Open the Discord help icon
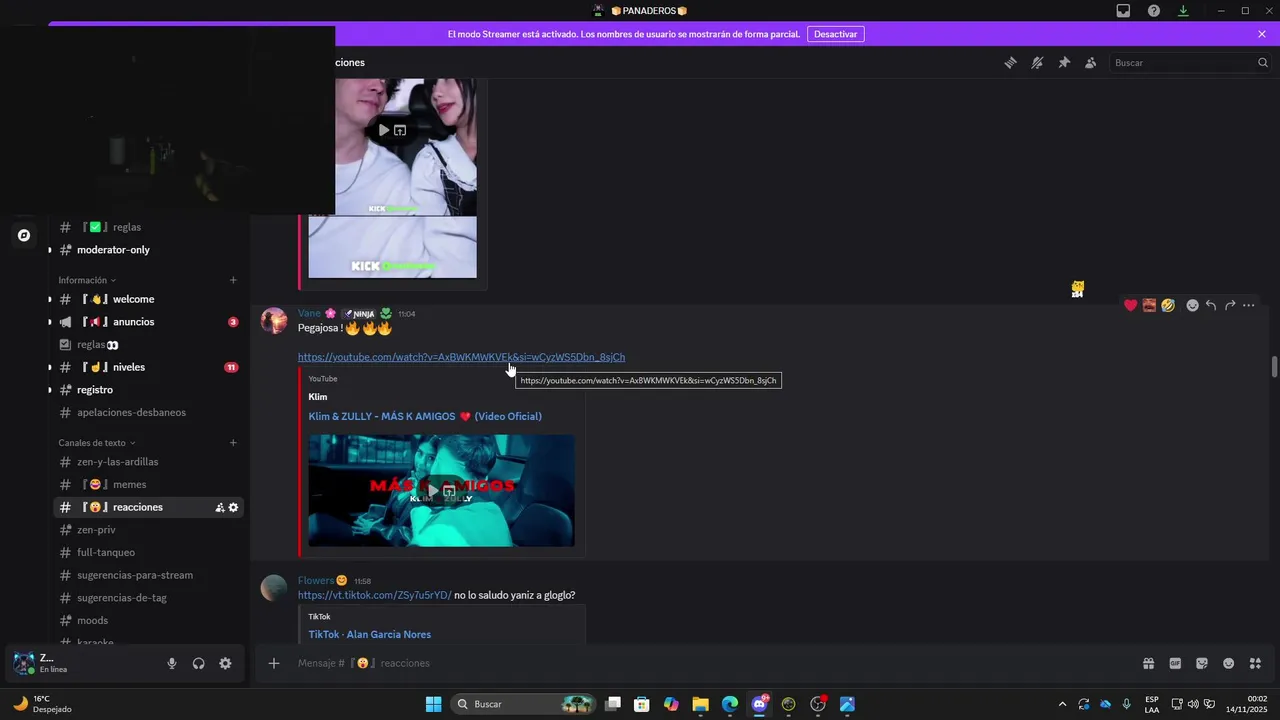Screen dimensions: 1280x720 (1153, 11)
